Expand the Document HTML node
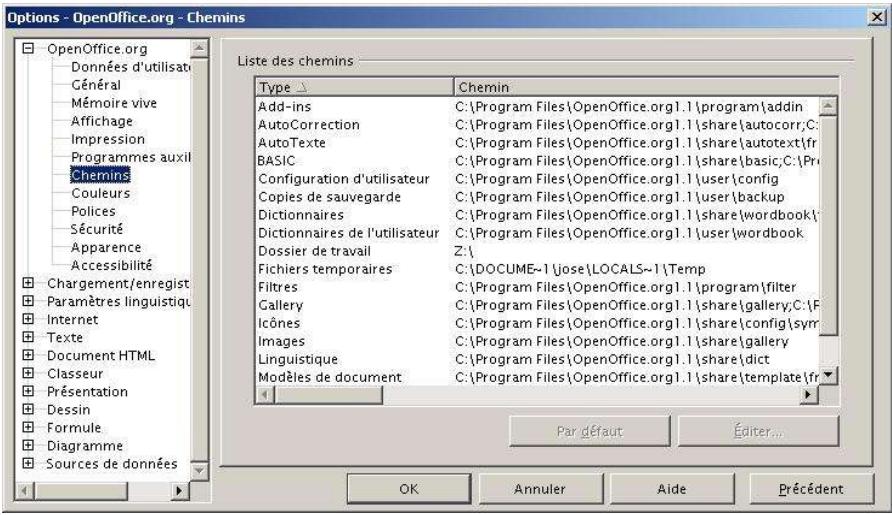 [x=28, y=355]
